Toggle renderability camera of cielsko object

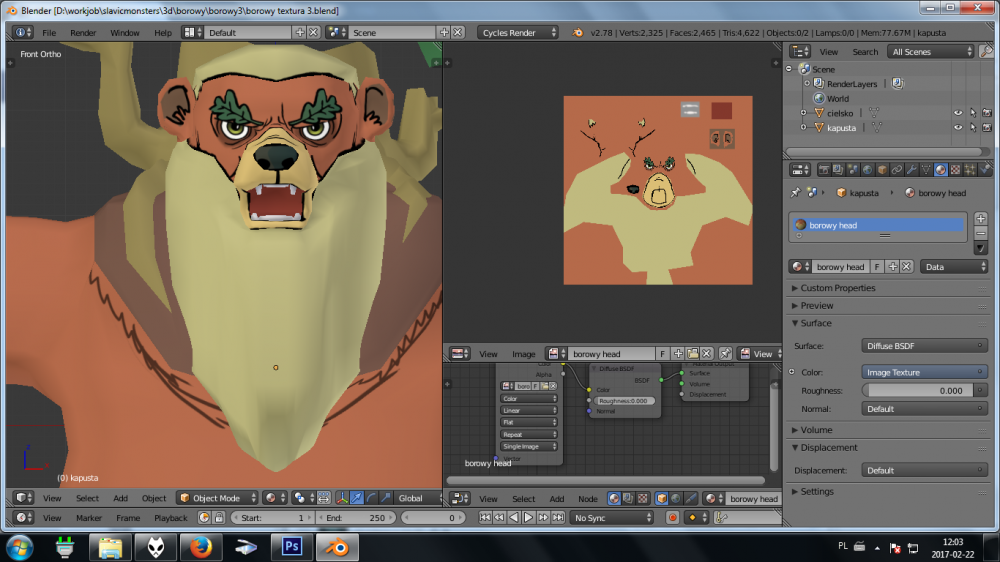tap(987, 113)
